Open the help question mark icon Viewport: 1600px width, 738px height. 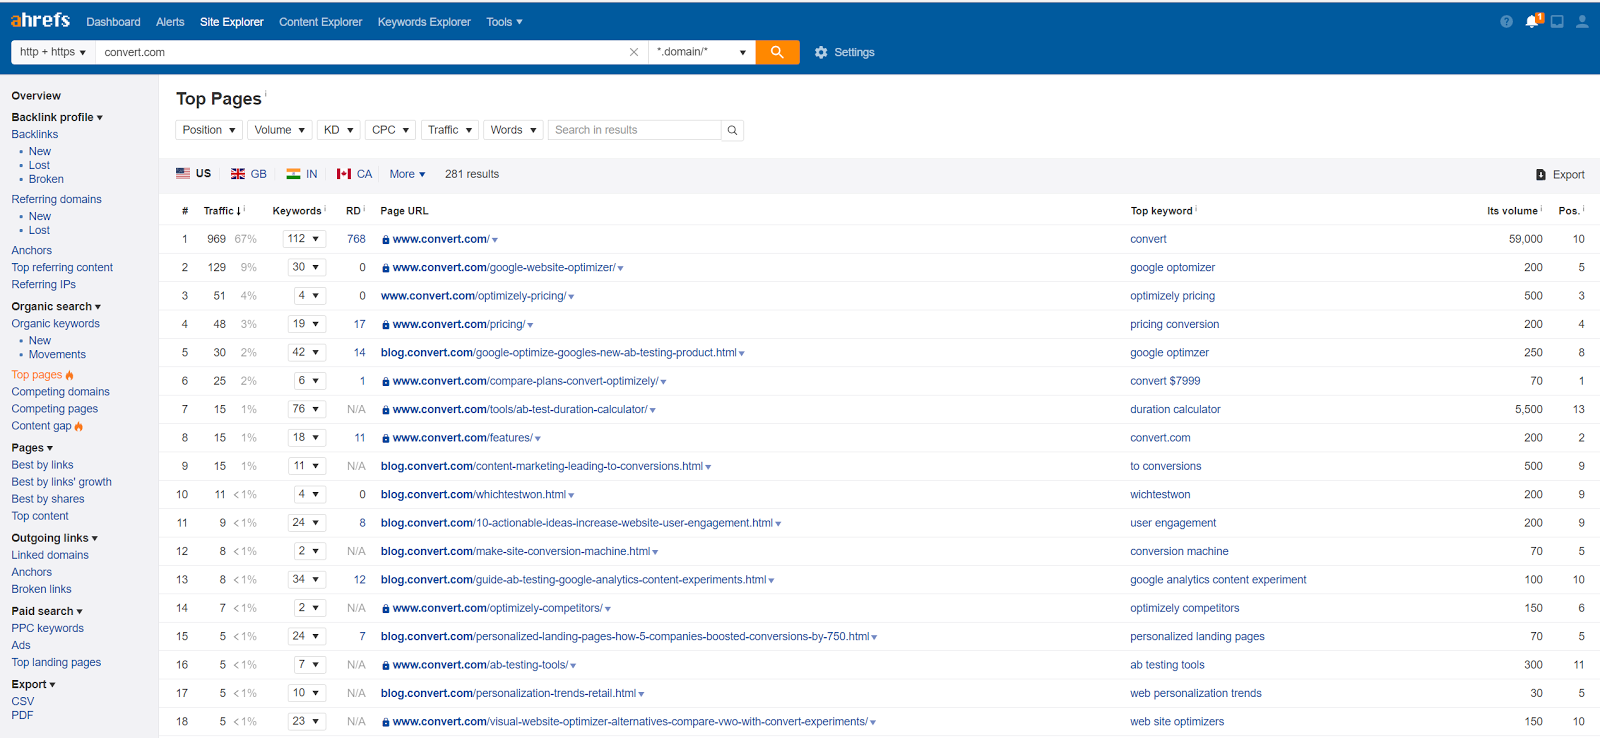pyautogui.click(x=1506, y=21)
